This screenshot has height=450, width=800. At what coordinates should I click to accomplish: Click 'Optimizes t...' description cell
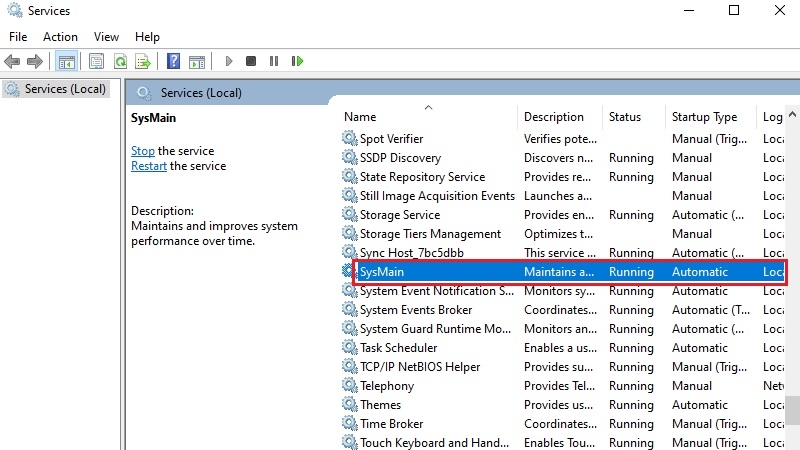pos(558,234)
